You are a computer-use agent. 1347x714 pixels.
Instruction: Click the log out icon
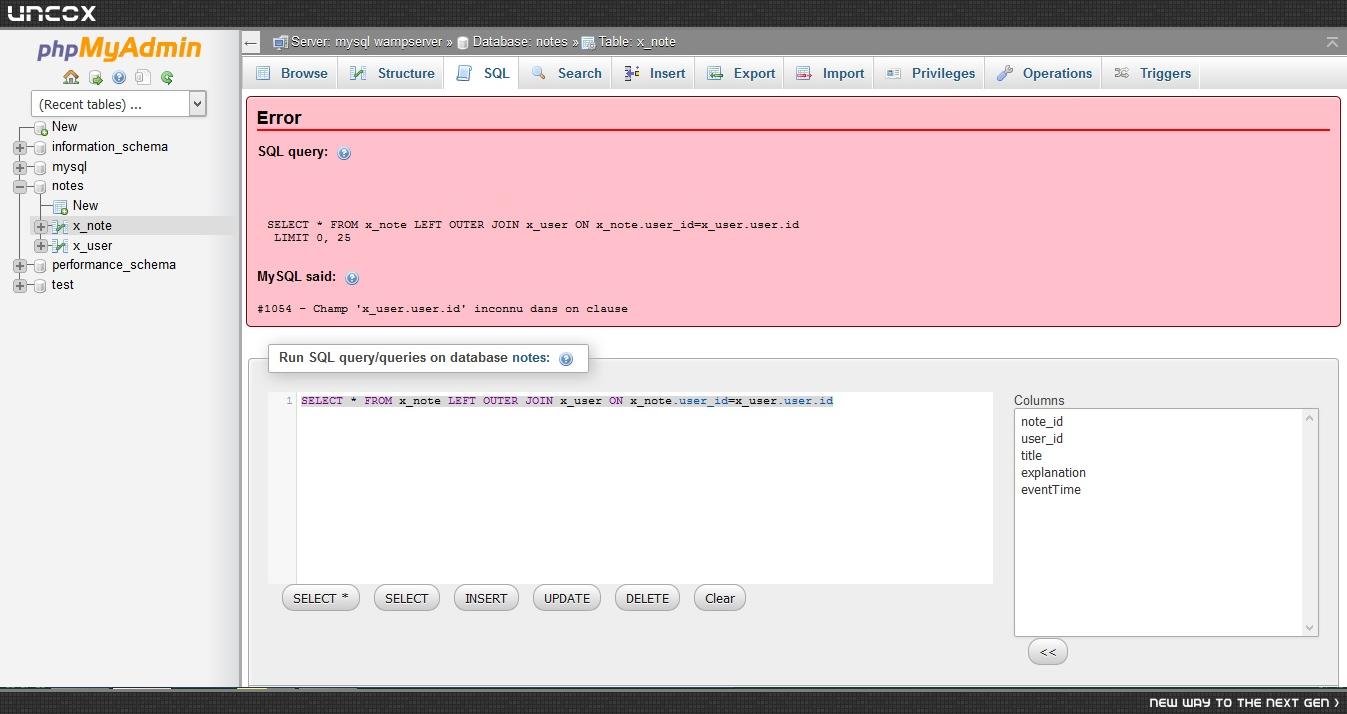[95, 77]
